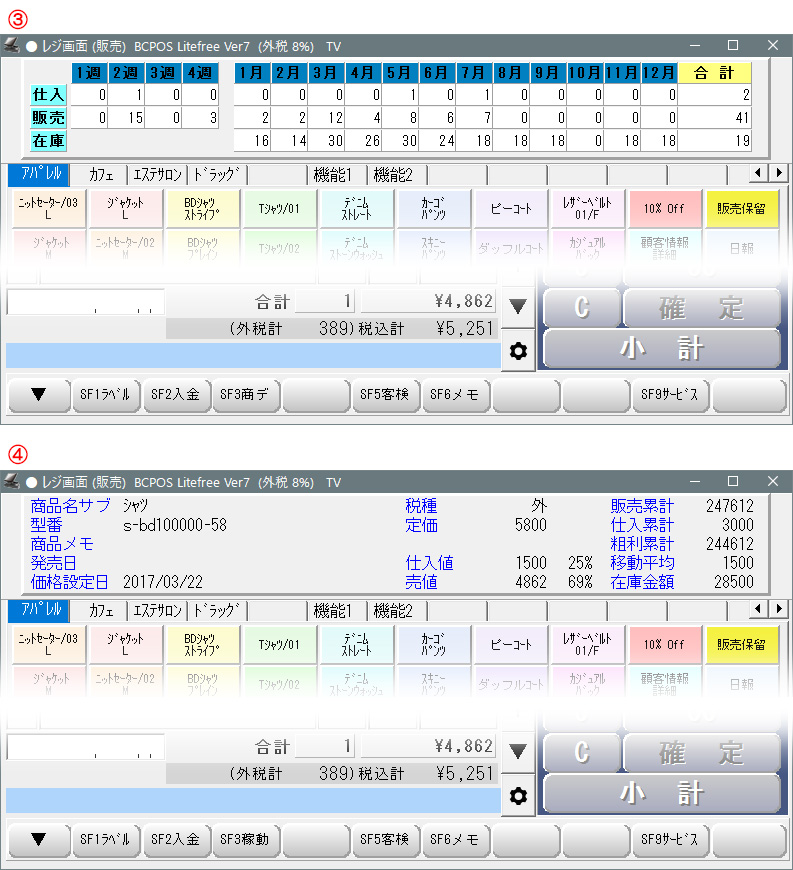Switch to the カフェ tab in window ③
This screenshot has width=793, height=870.
(101, 175)
